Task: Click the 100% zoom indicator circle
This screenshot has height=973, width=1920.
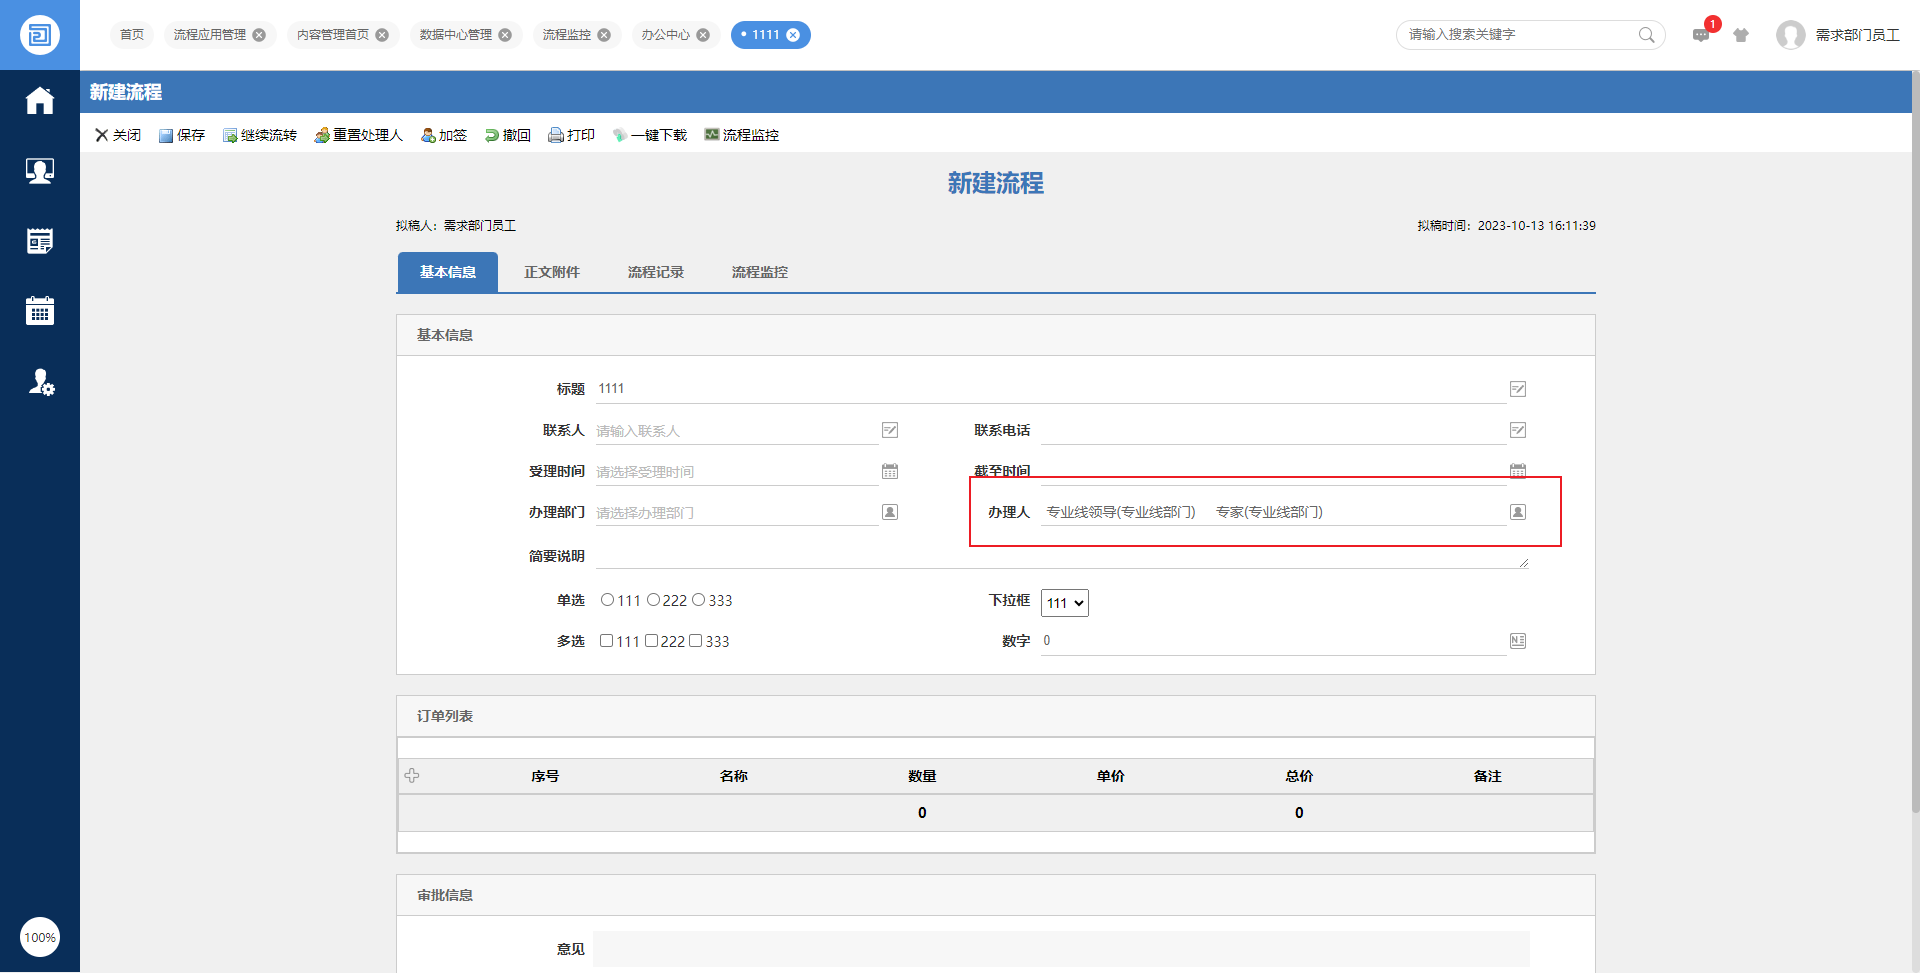Action: coord(40,937)
